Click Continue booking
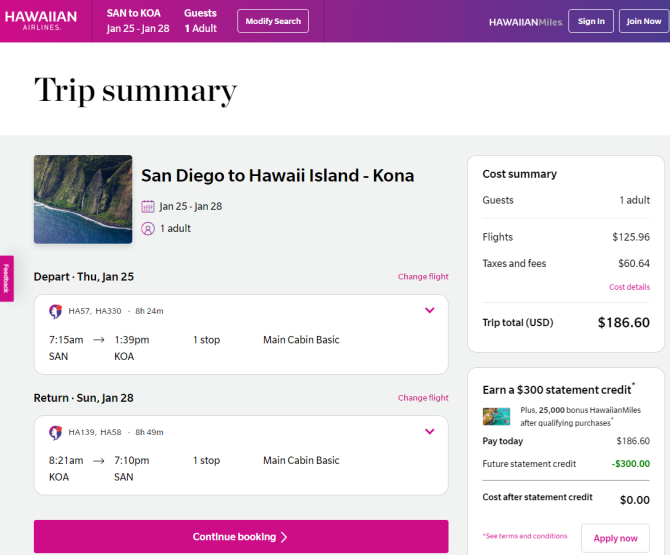The image size is (670, 555). [x=241, y=537]
